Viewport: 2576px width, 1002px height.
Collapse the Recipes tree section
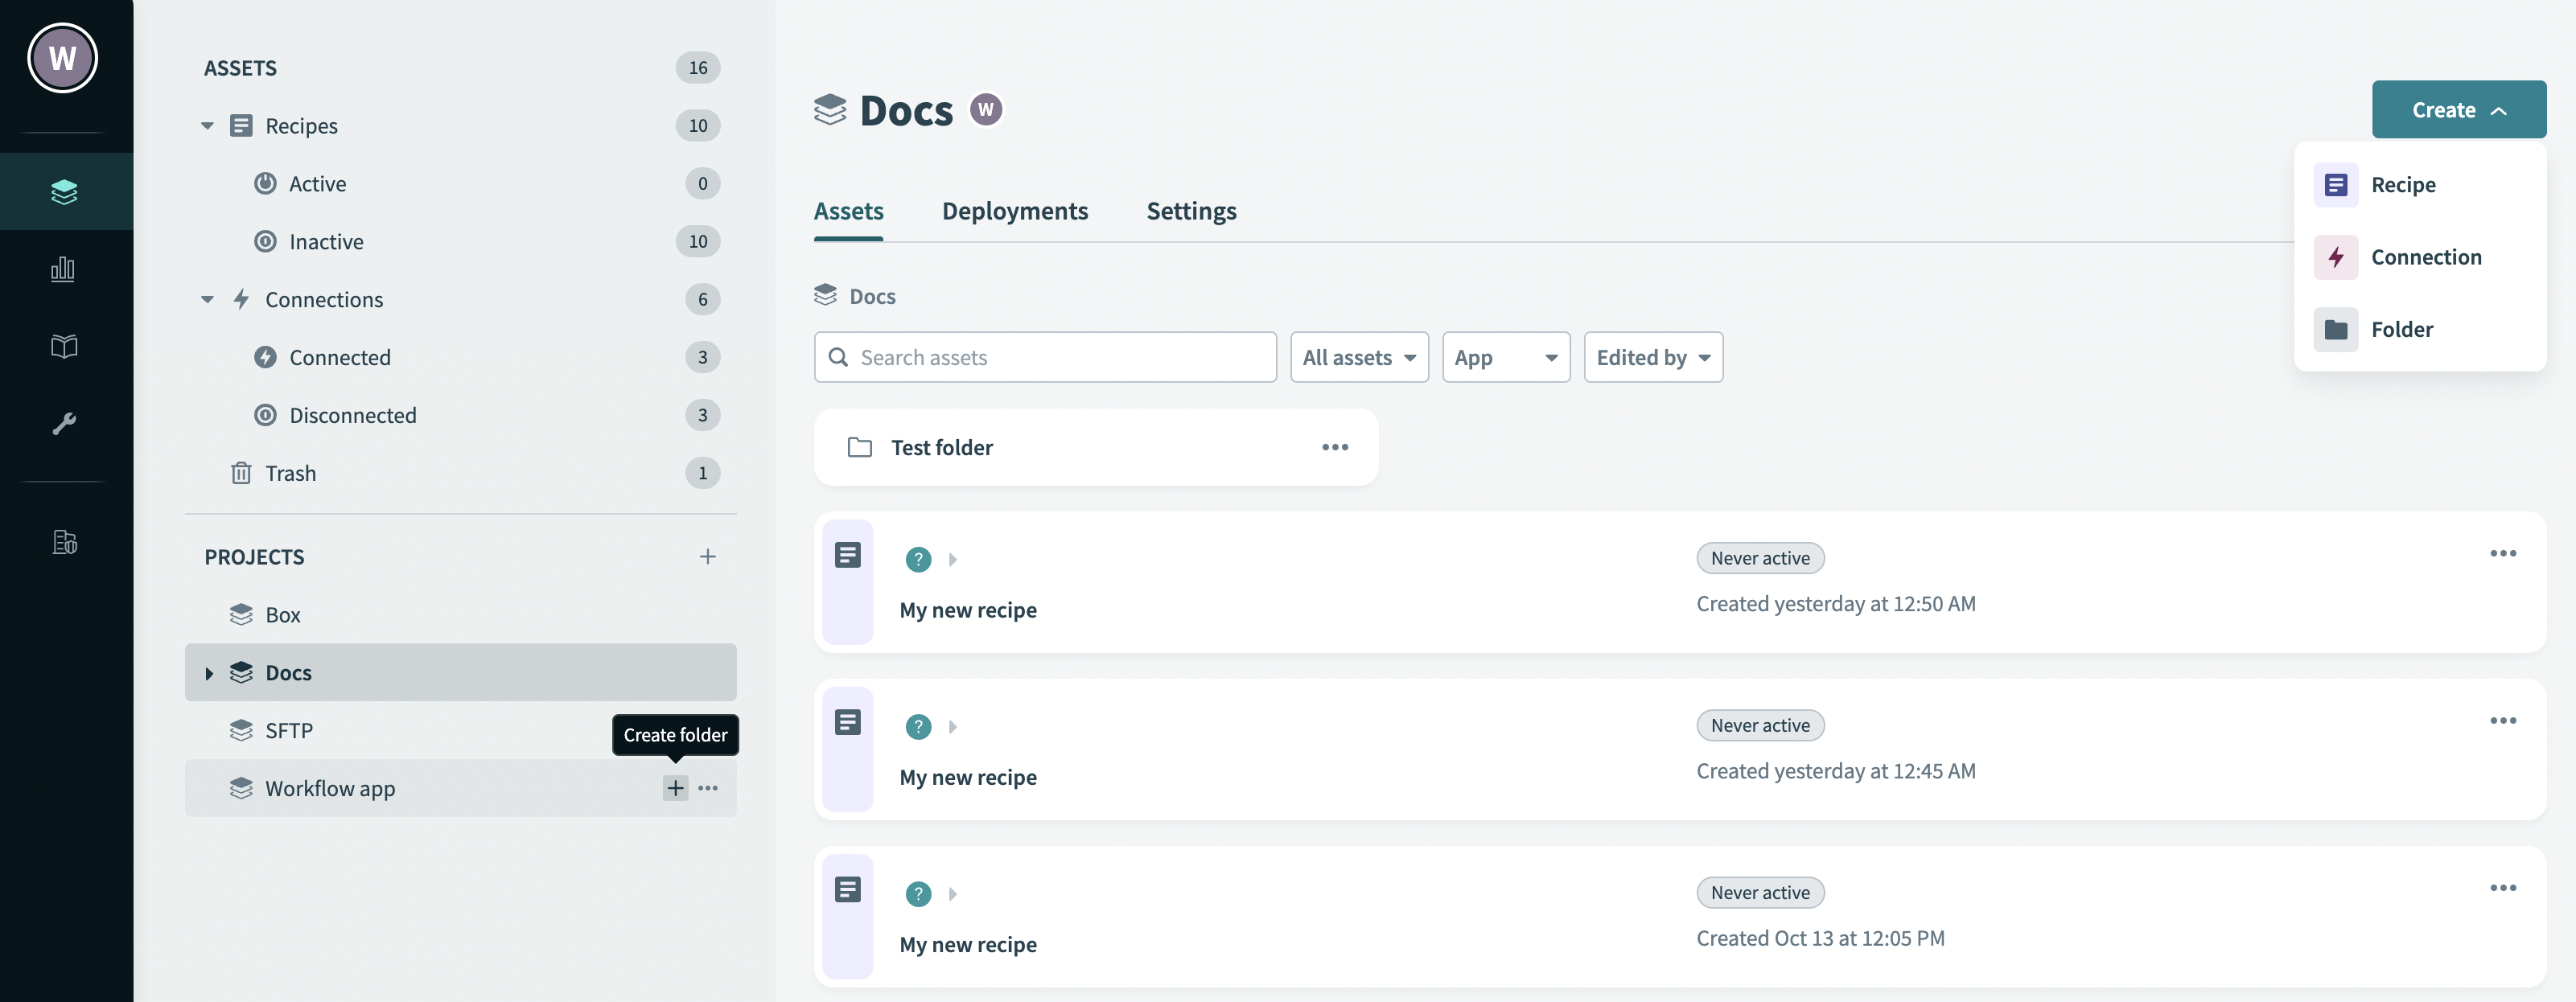207,126
